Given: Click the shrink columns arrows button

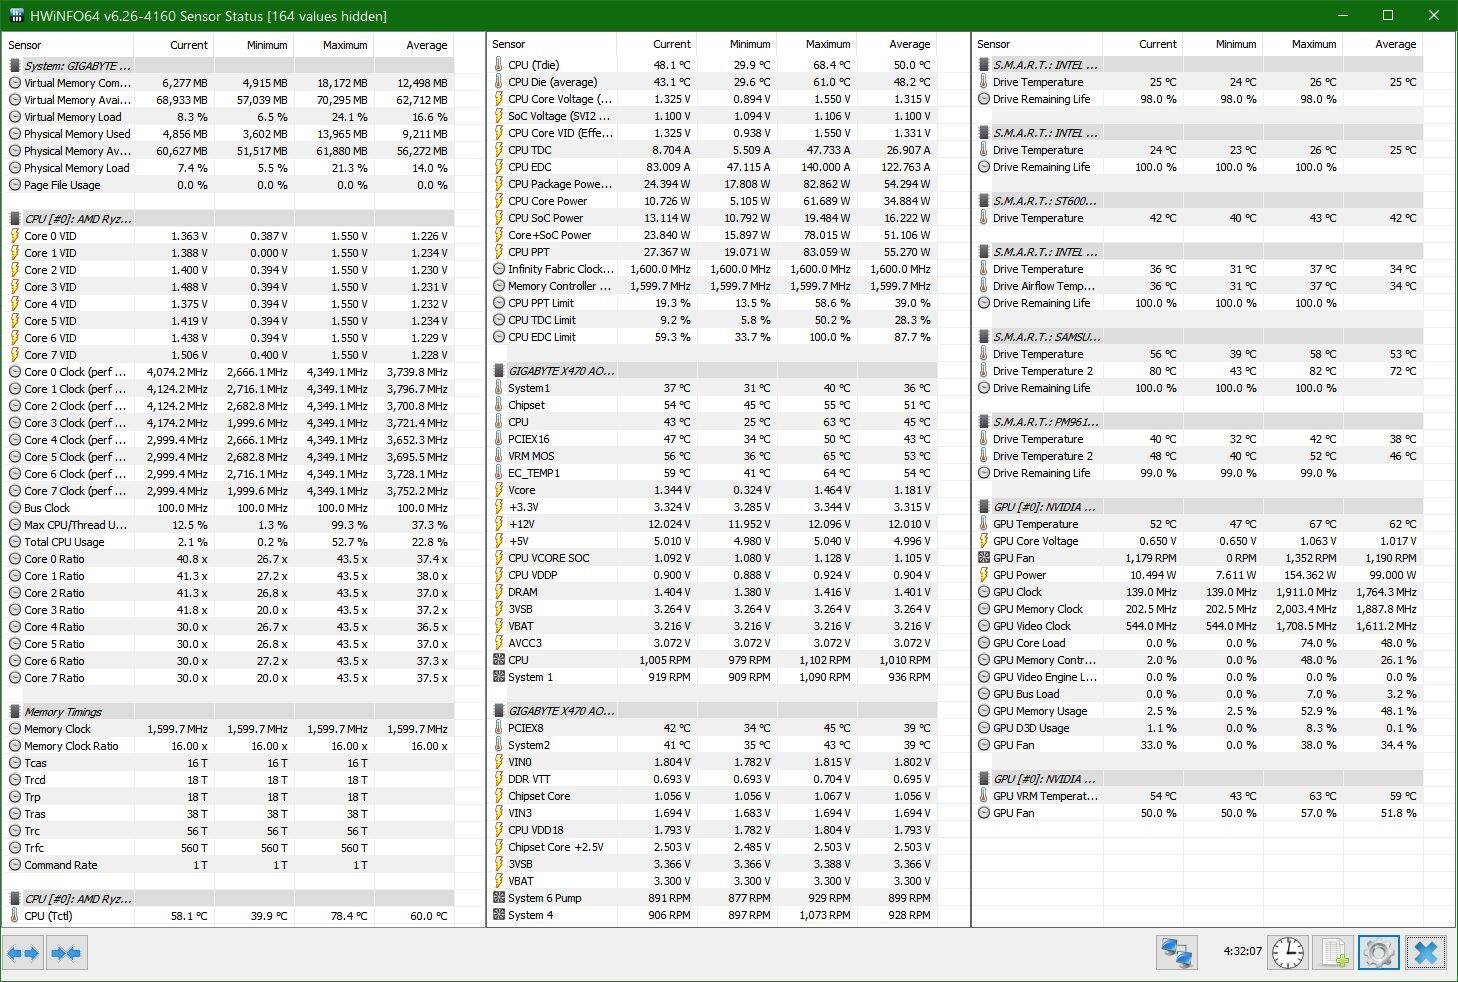Looking at the screenshot, I should (66, 953).
